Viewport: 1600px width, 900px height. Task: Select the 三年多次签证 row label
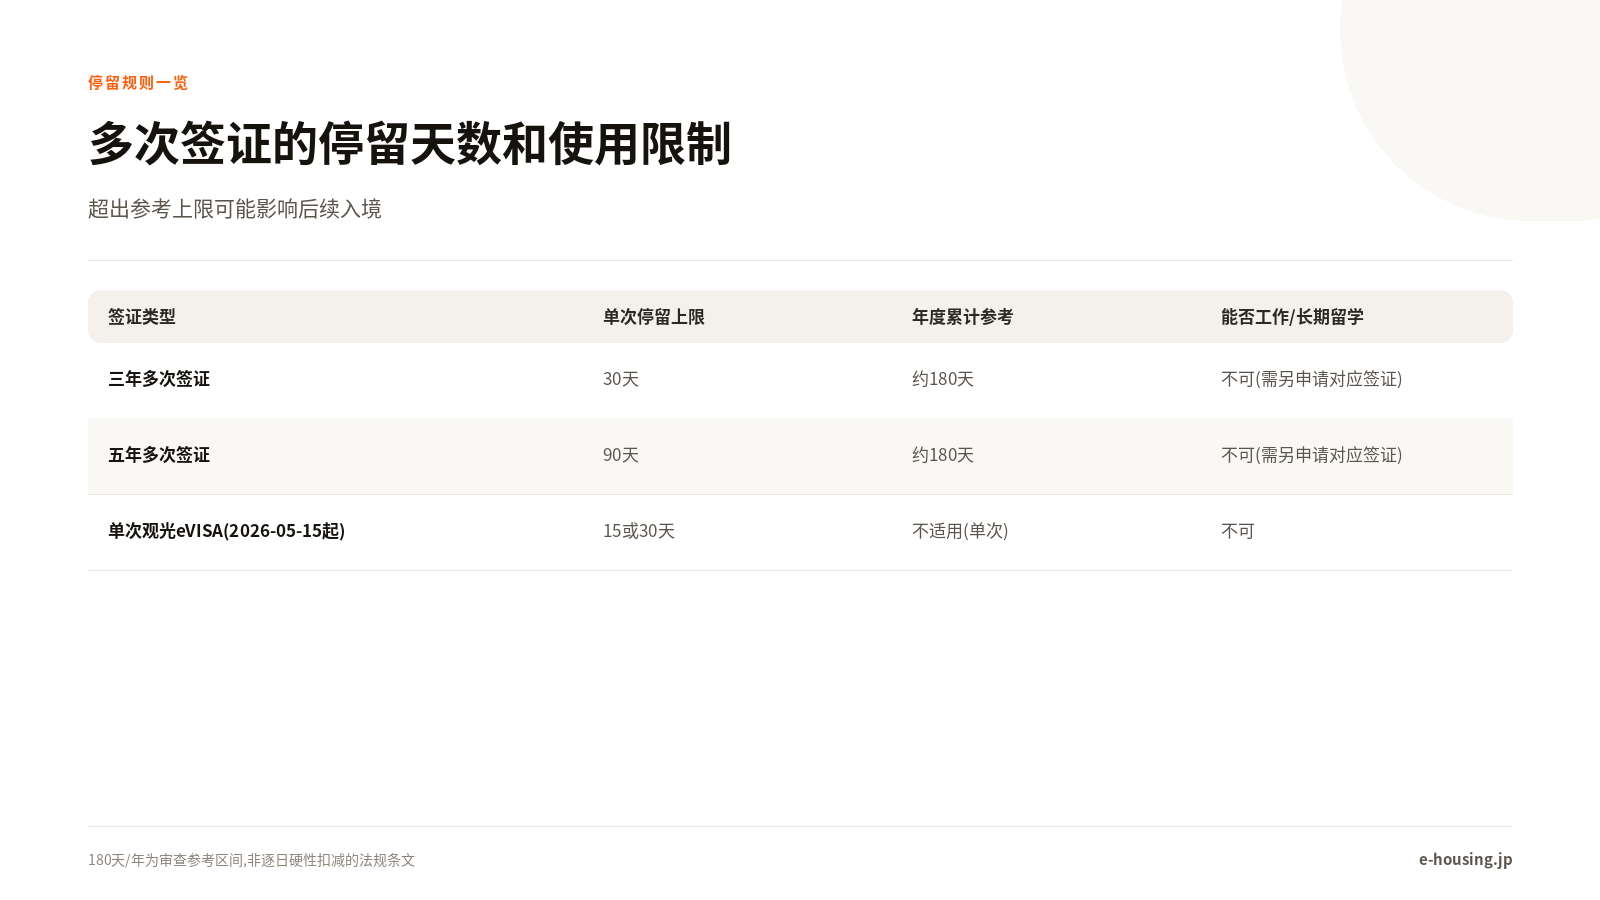159,379
